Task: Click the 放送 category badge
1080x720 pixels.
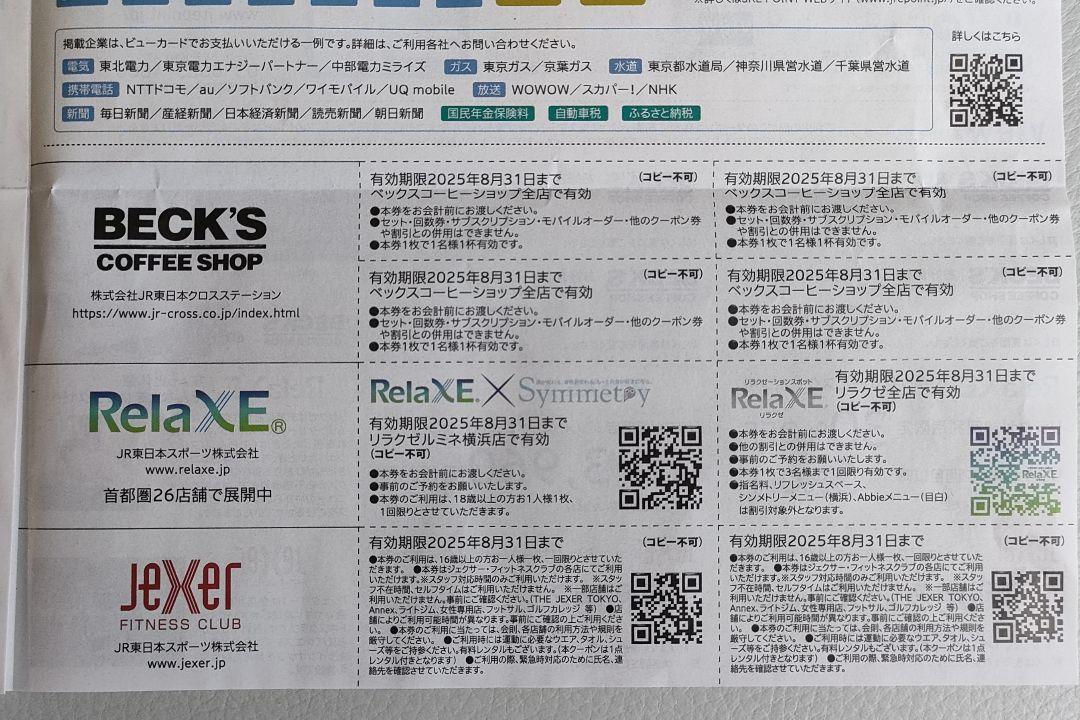Action: 489,90
